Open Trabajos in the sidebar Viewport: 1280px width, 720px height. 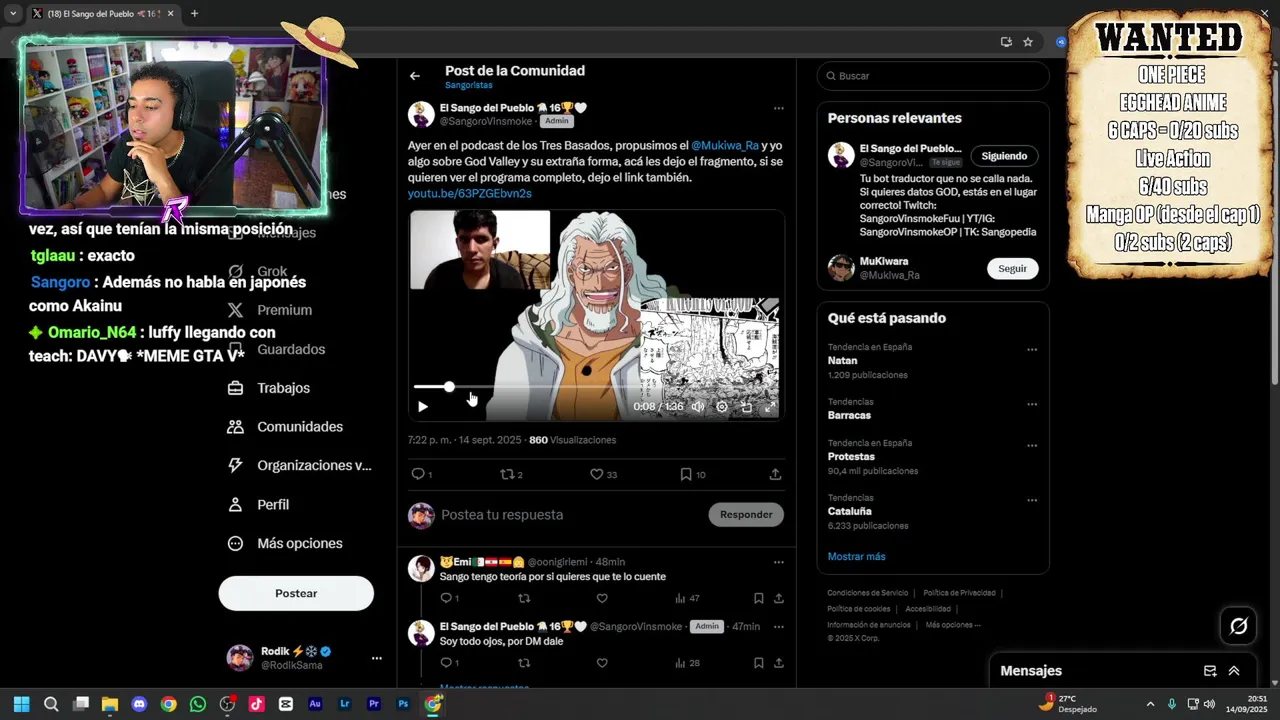(270, 388)
